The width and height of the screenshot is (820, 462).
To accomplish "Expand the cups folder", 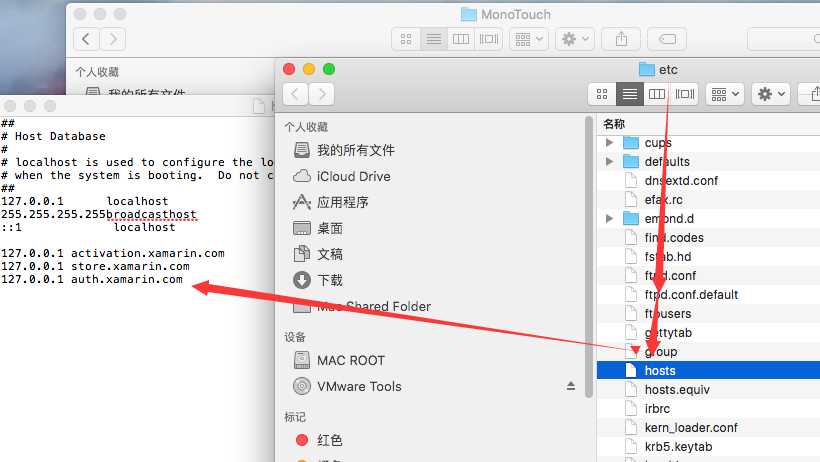I will pos(609,142).
